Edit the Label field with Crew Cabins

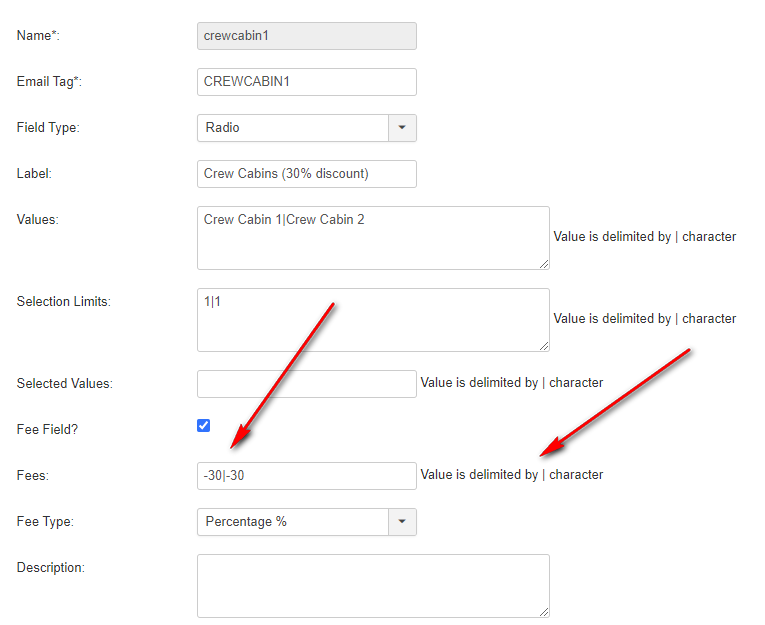coord(306,174)
